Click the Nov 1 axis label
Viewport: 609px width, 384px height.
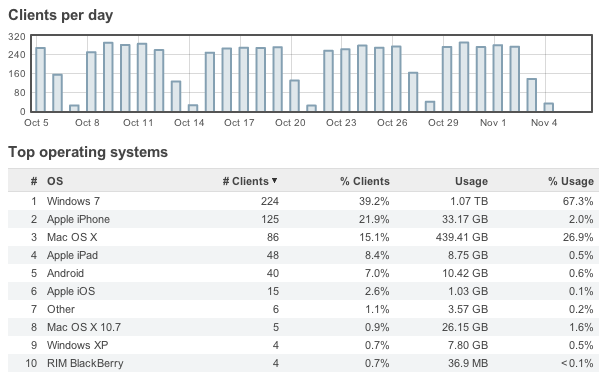point(493,123)
